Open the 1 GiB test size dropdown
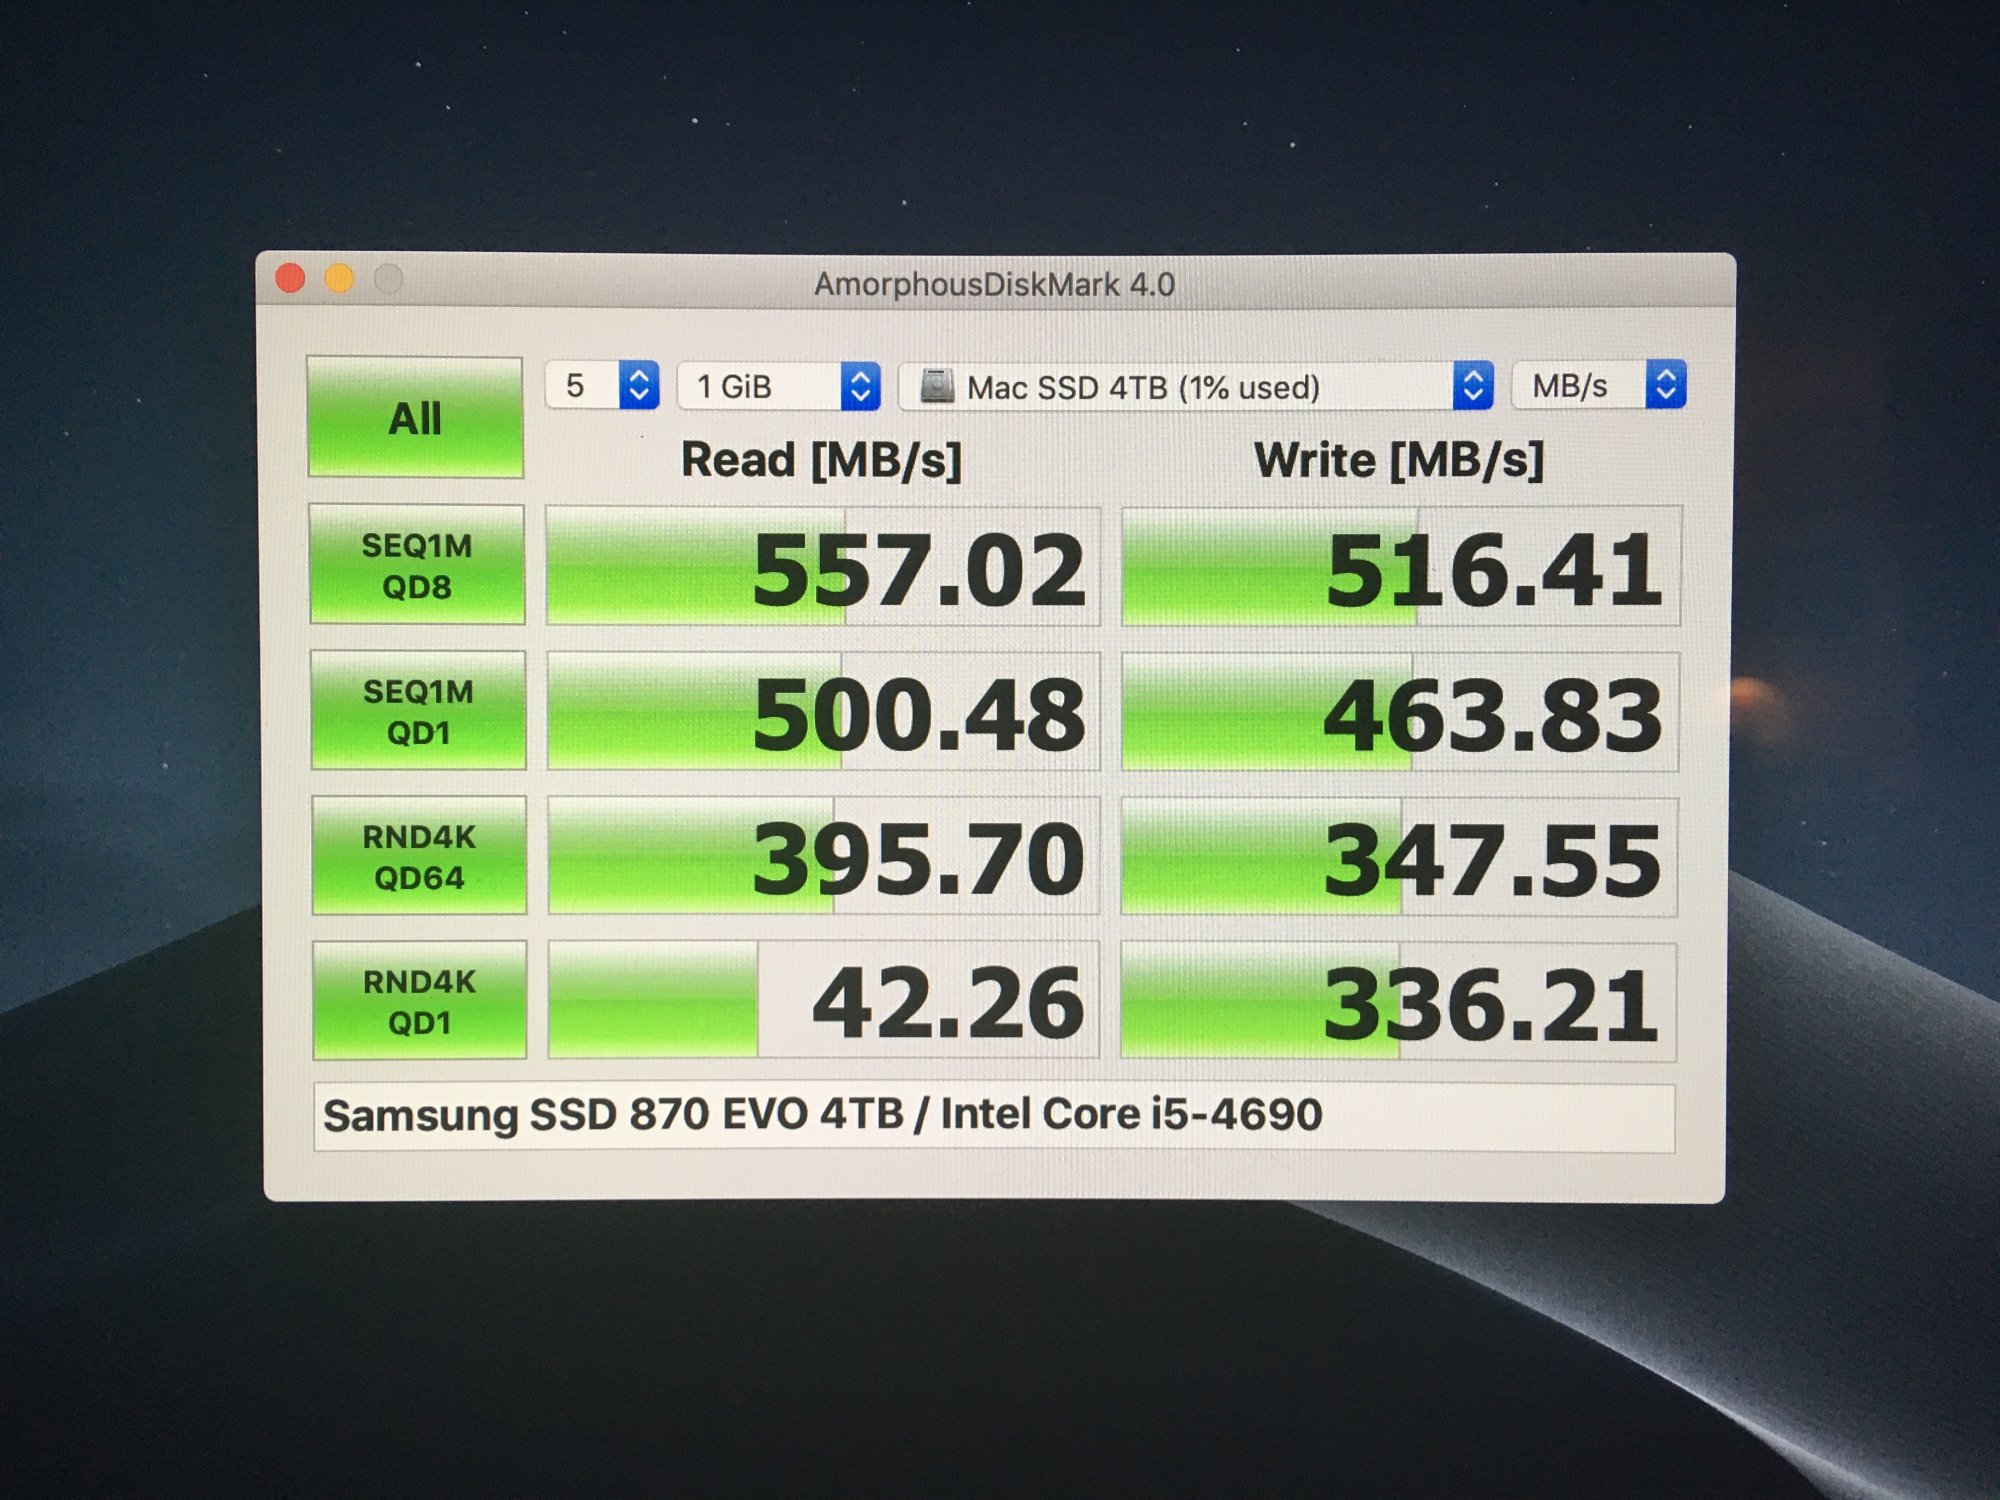The image size is (2000, 1500). tap(760, 386)
